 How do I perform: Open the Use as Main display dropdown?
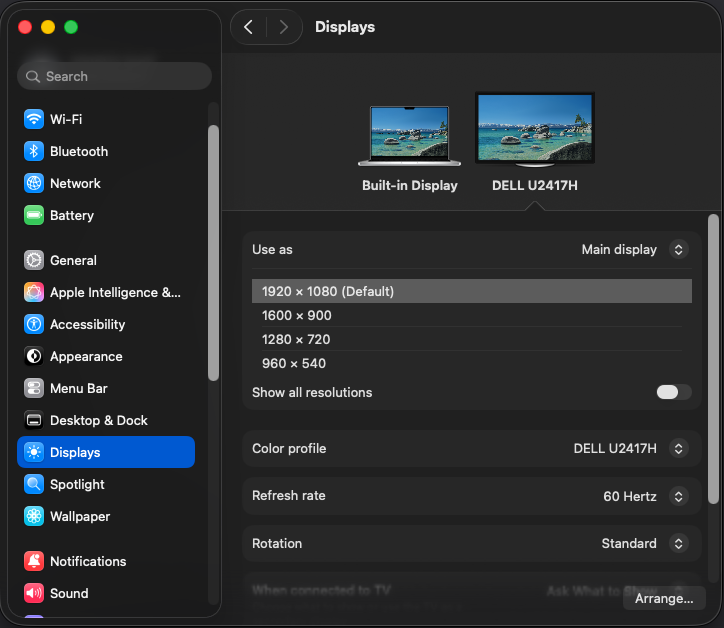pos(678,249)
